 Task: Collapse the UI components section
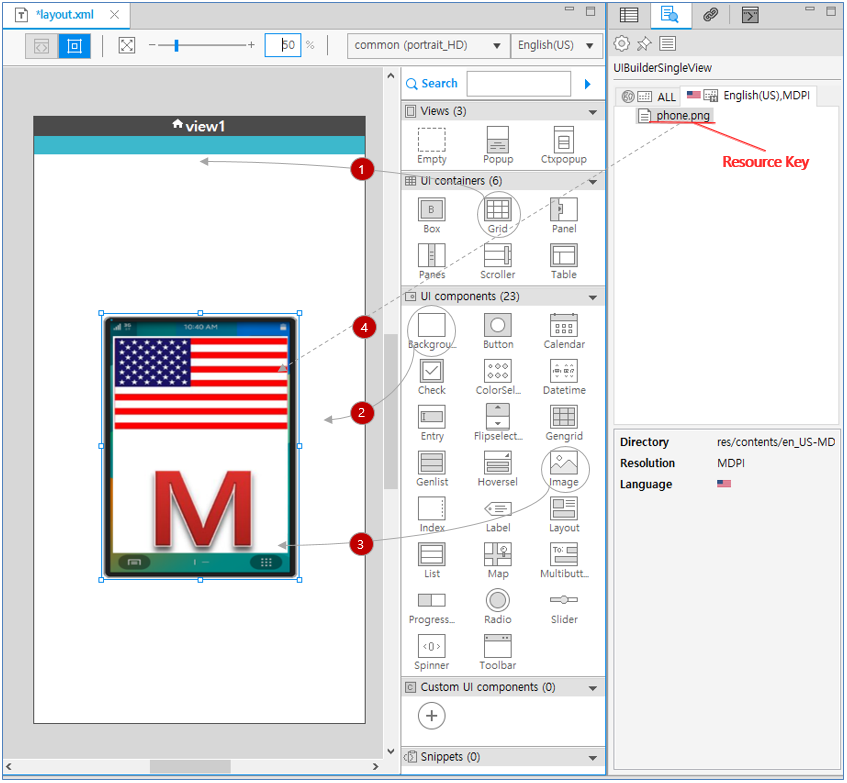coord(594,297)
